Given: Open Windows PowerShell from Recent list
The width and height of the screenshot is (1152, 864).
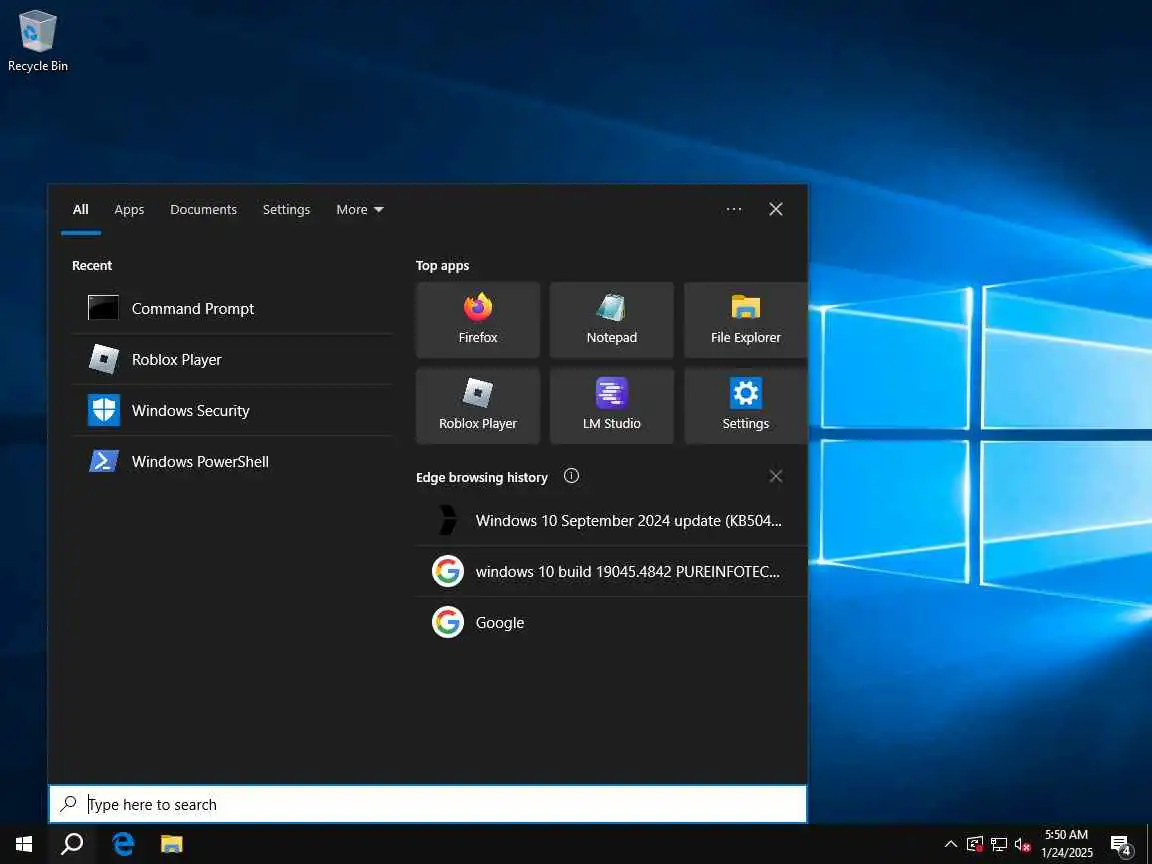Looking at the screenshot, I should pyautogui.click(x=232, y=461).
